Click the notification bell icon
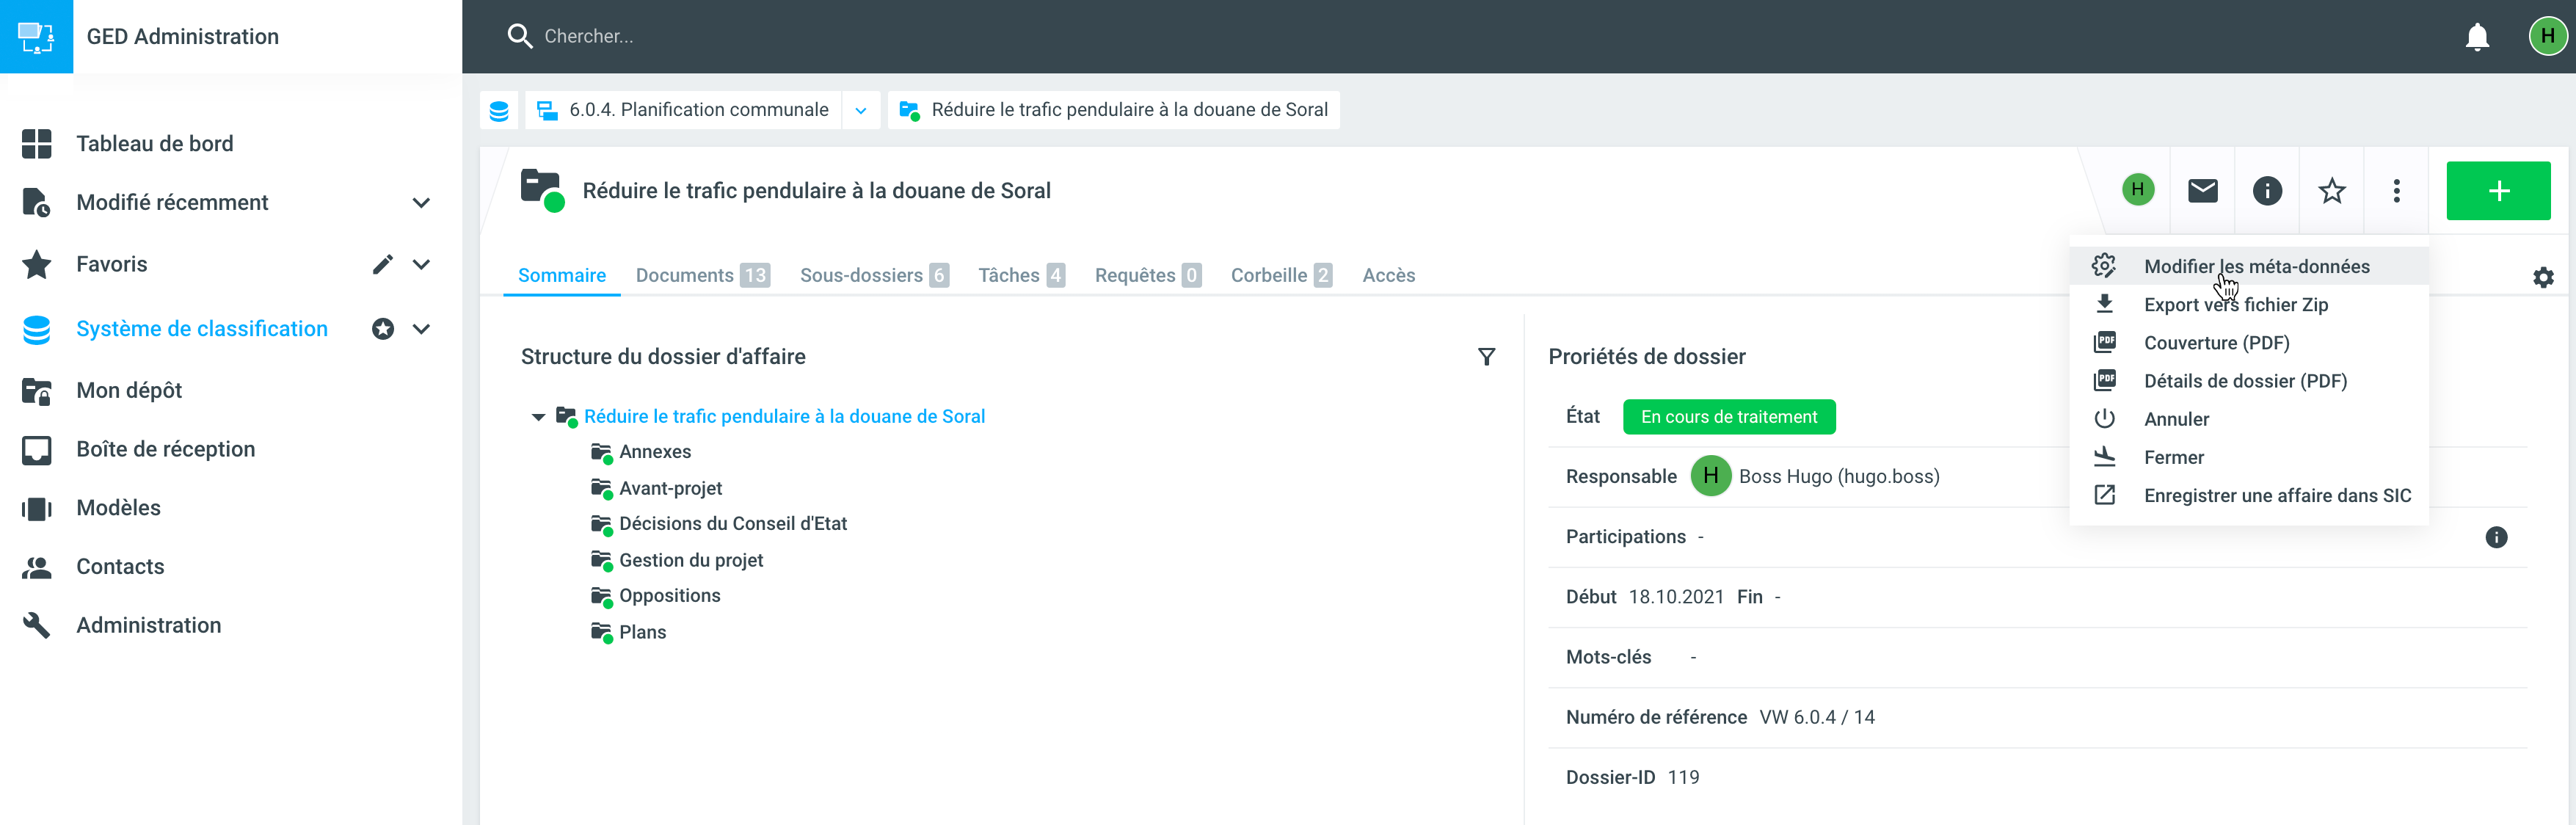The image size is (2576, 825). click(2476, 37)
